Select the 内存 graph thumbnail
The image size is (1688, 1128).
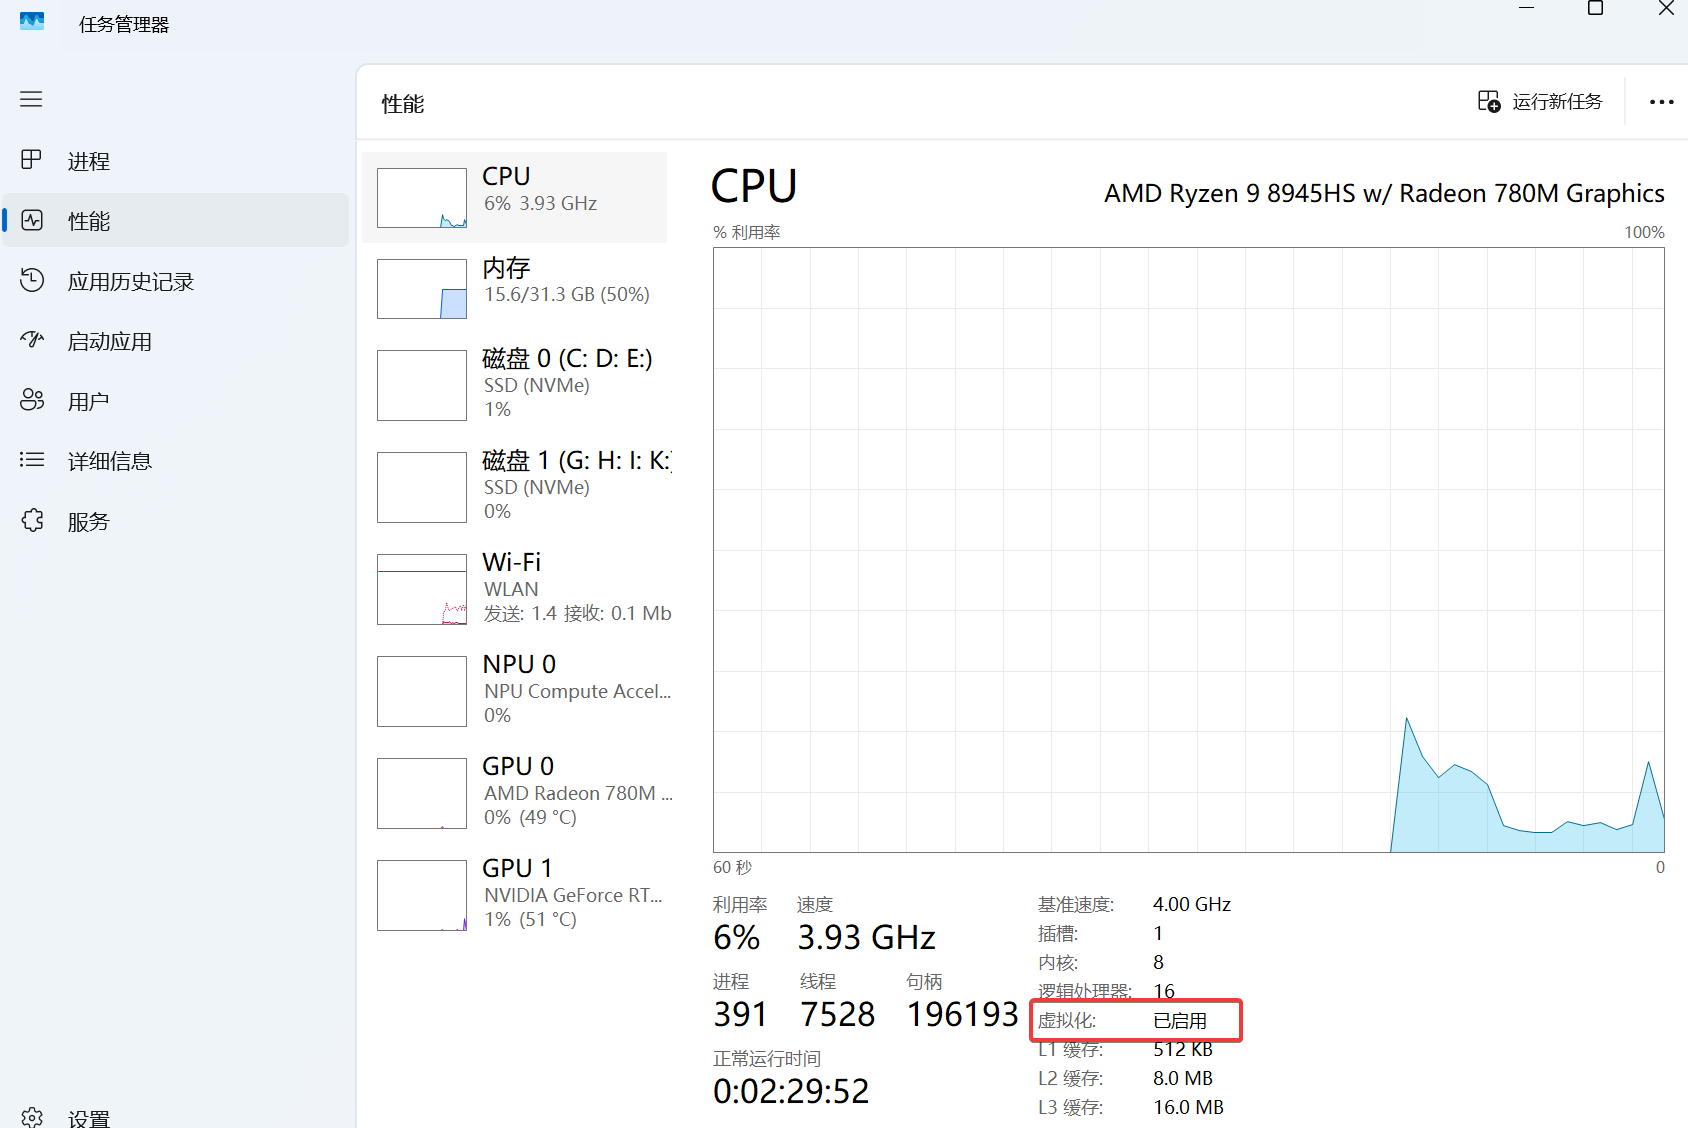[422, 289]
